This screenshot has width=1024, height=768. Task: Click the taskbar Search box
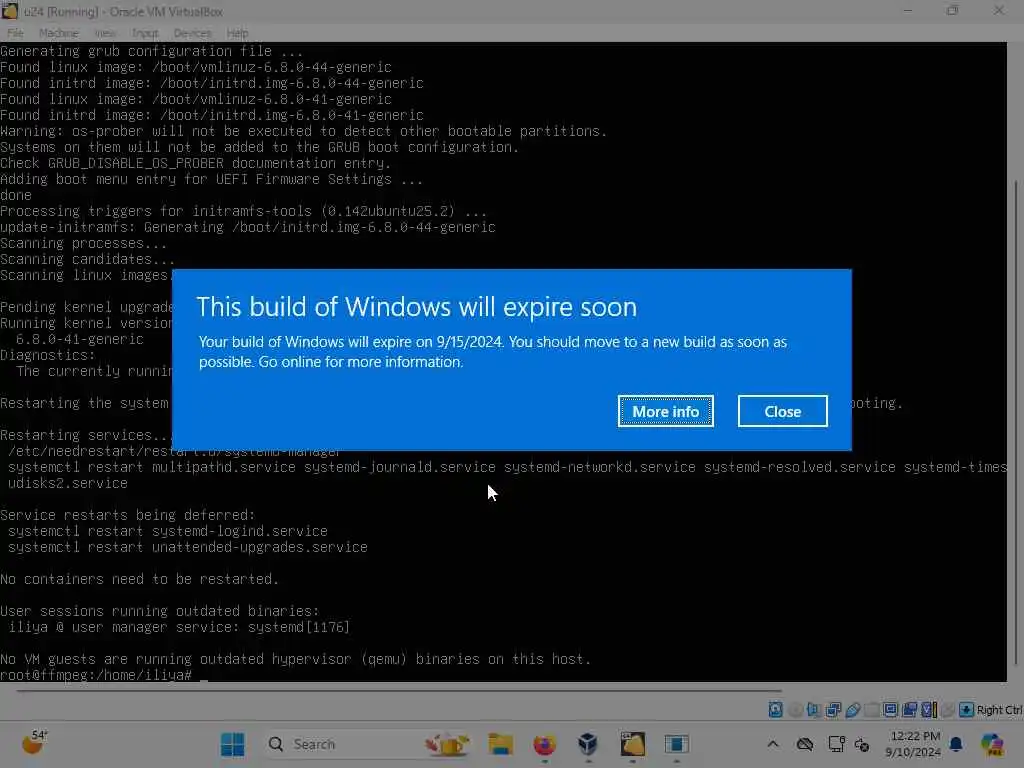[369, 744]
